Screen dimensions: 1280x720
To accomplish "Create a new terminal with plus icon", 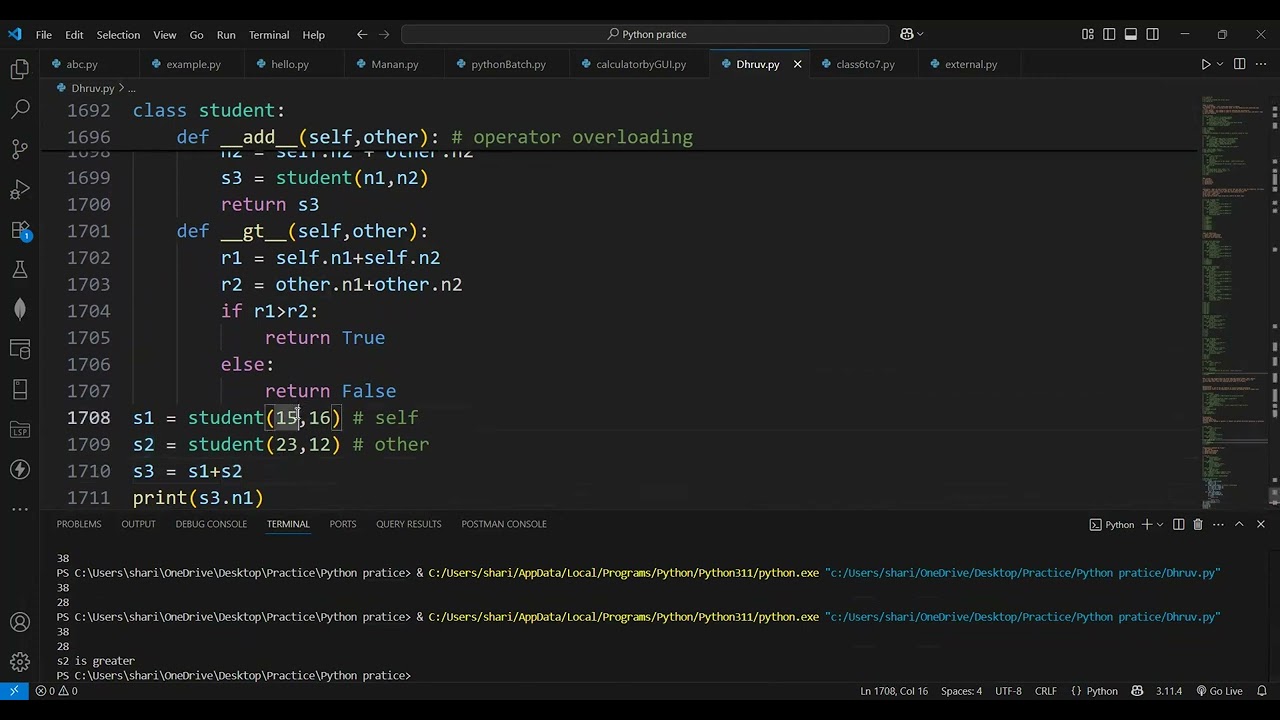I will (x=1147, y=524).
